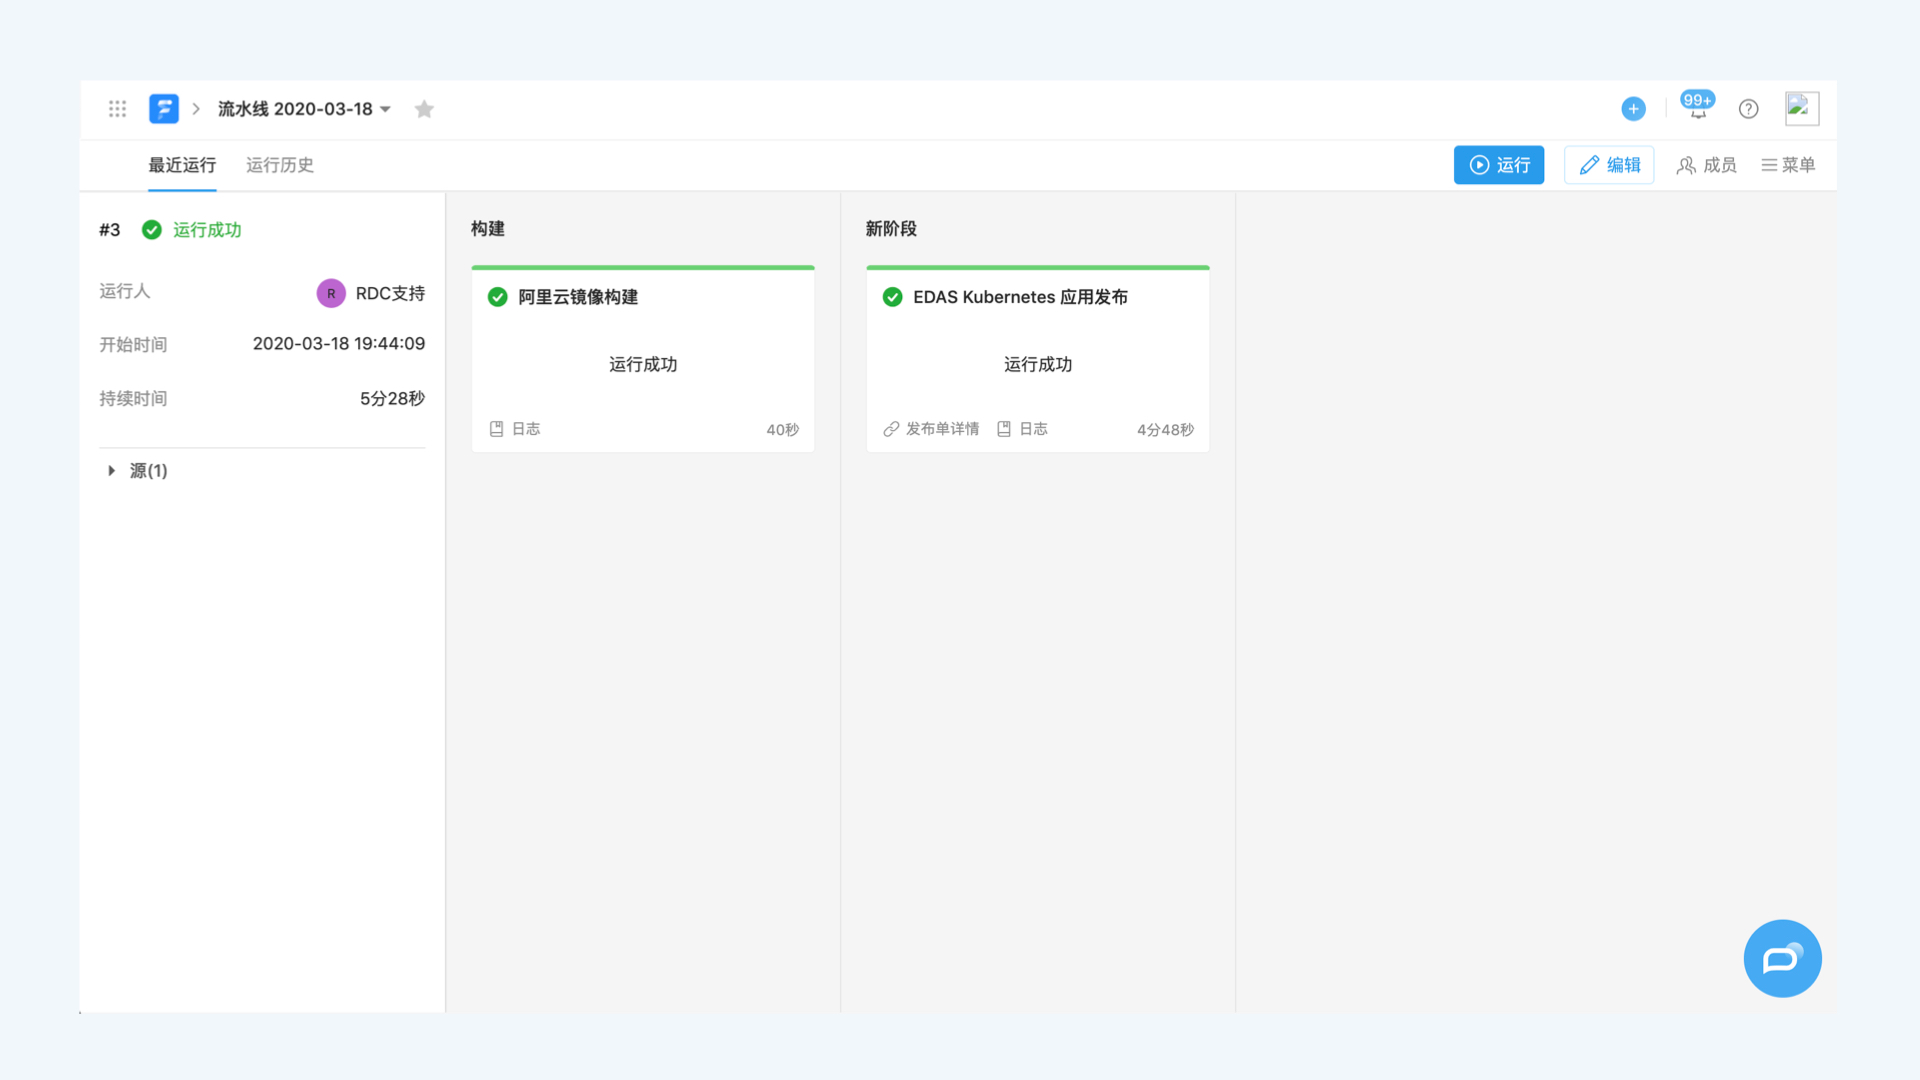Click 40秒 duration on build card
1920x1080 pixels.
(x=783, y=430)
